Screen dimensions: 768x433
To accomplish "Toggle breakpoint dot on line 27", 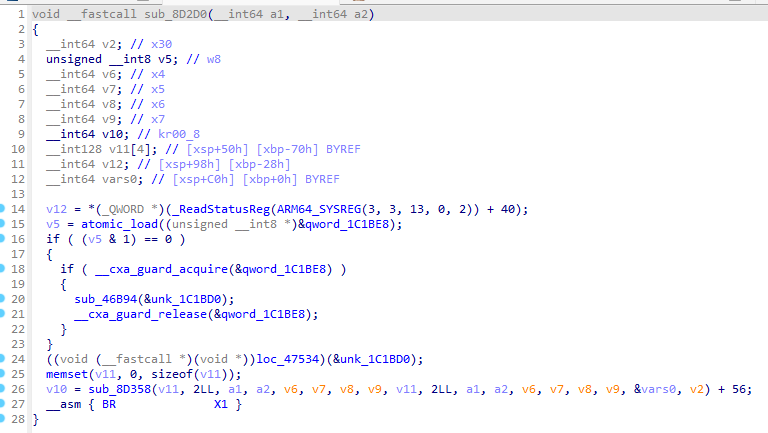I will pos(1,404).
